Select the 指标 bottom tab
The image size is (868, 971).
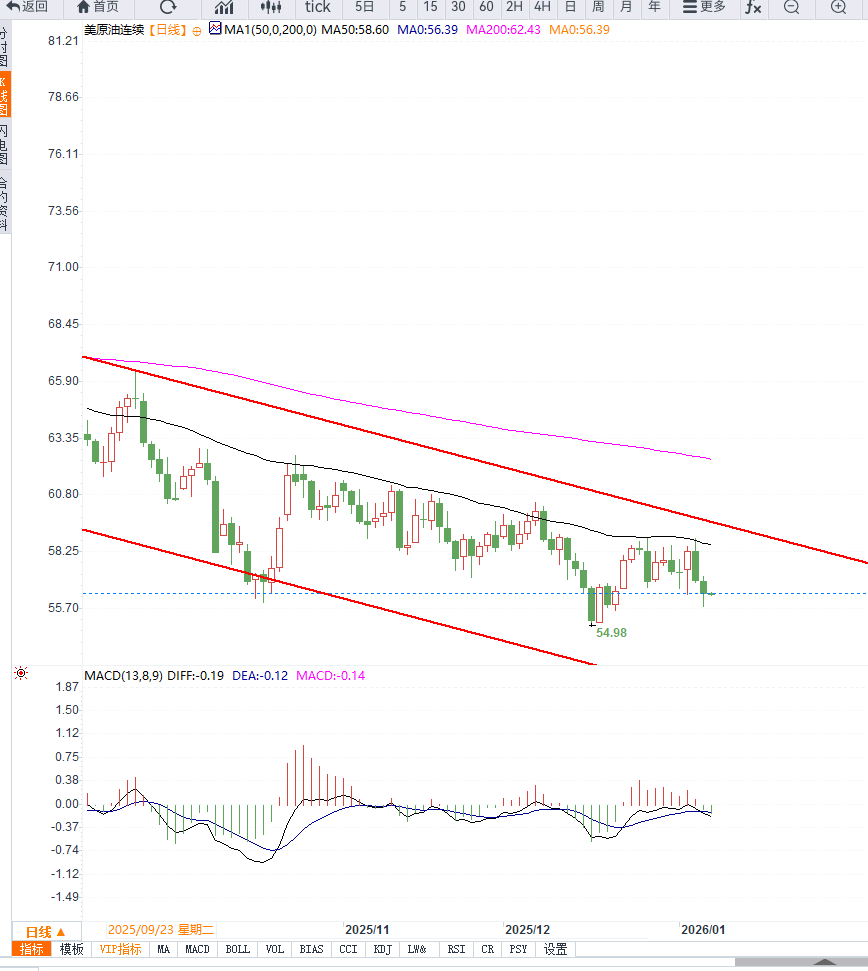pyautogui.click(x=32, y=949)
